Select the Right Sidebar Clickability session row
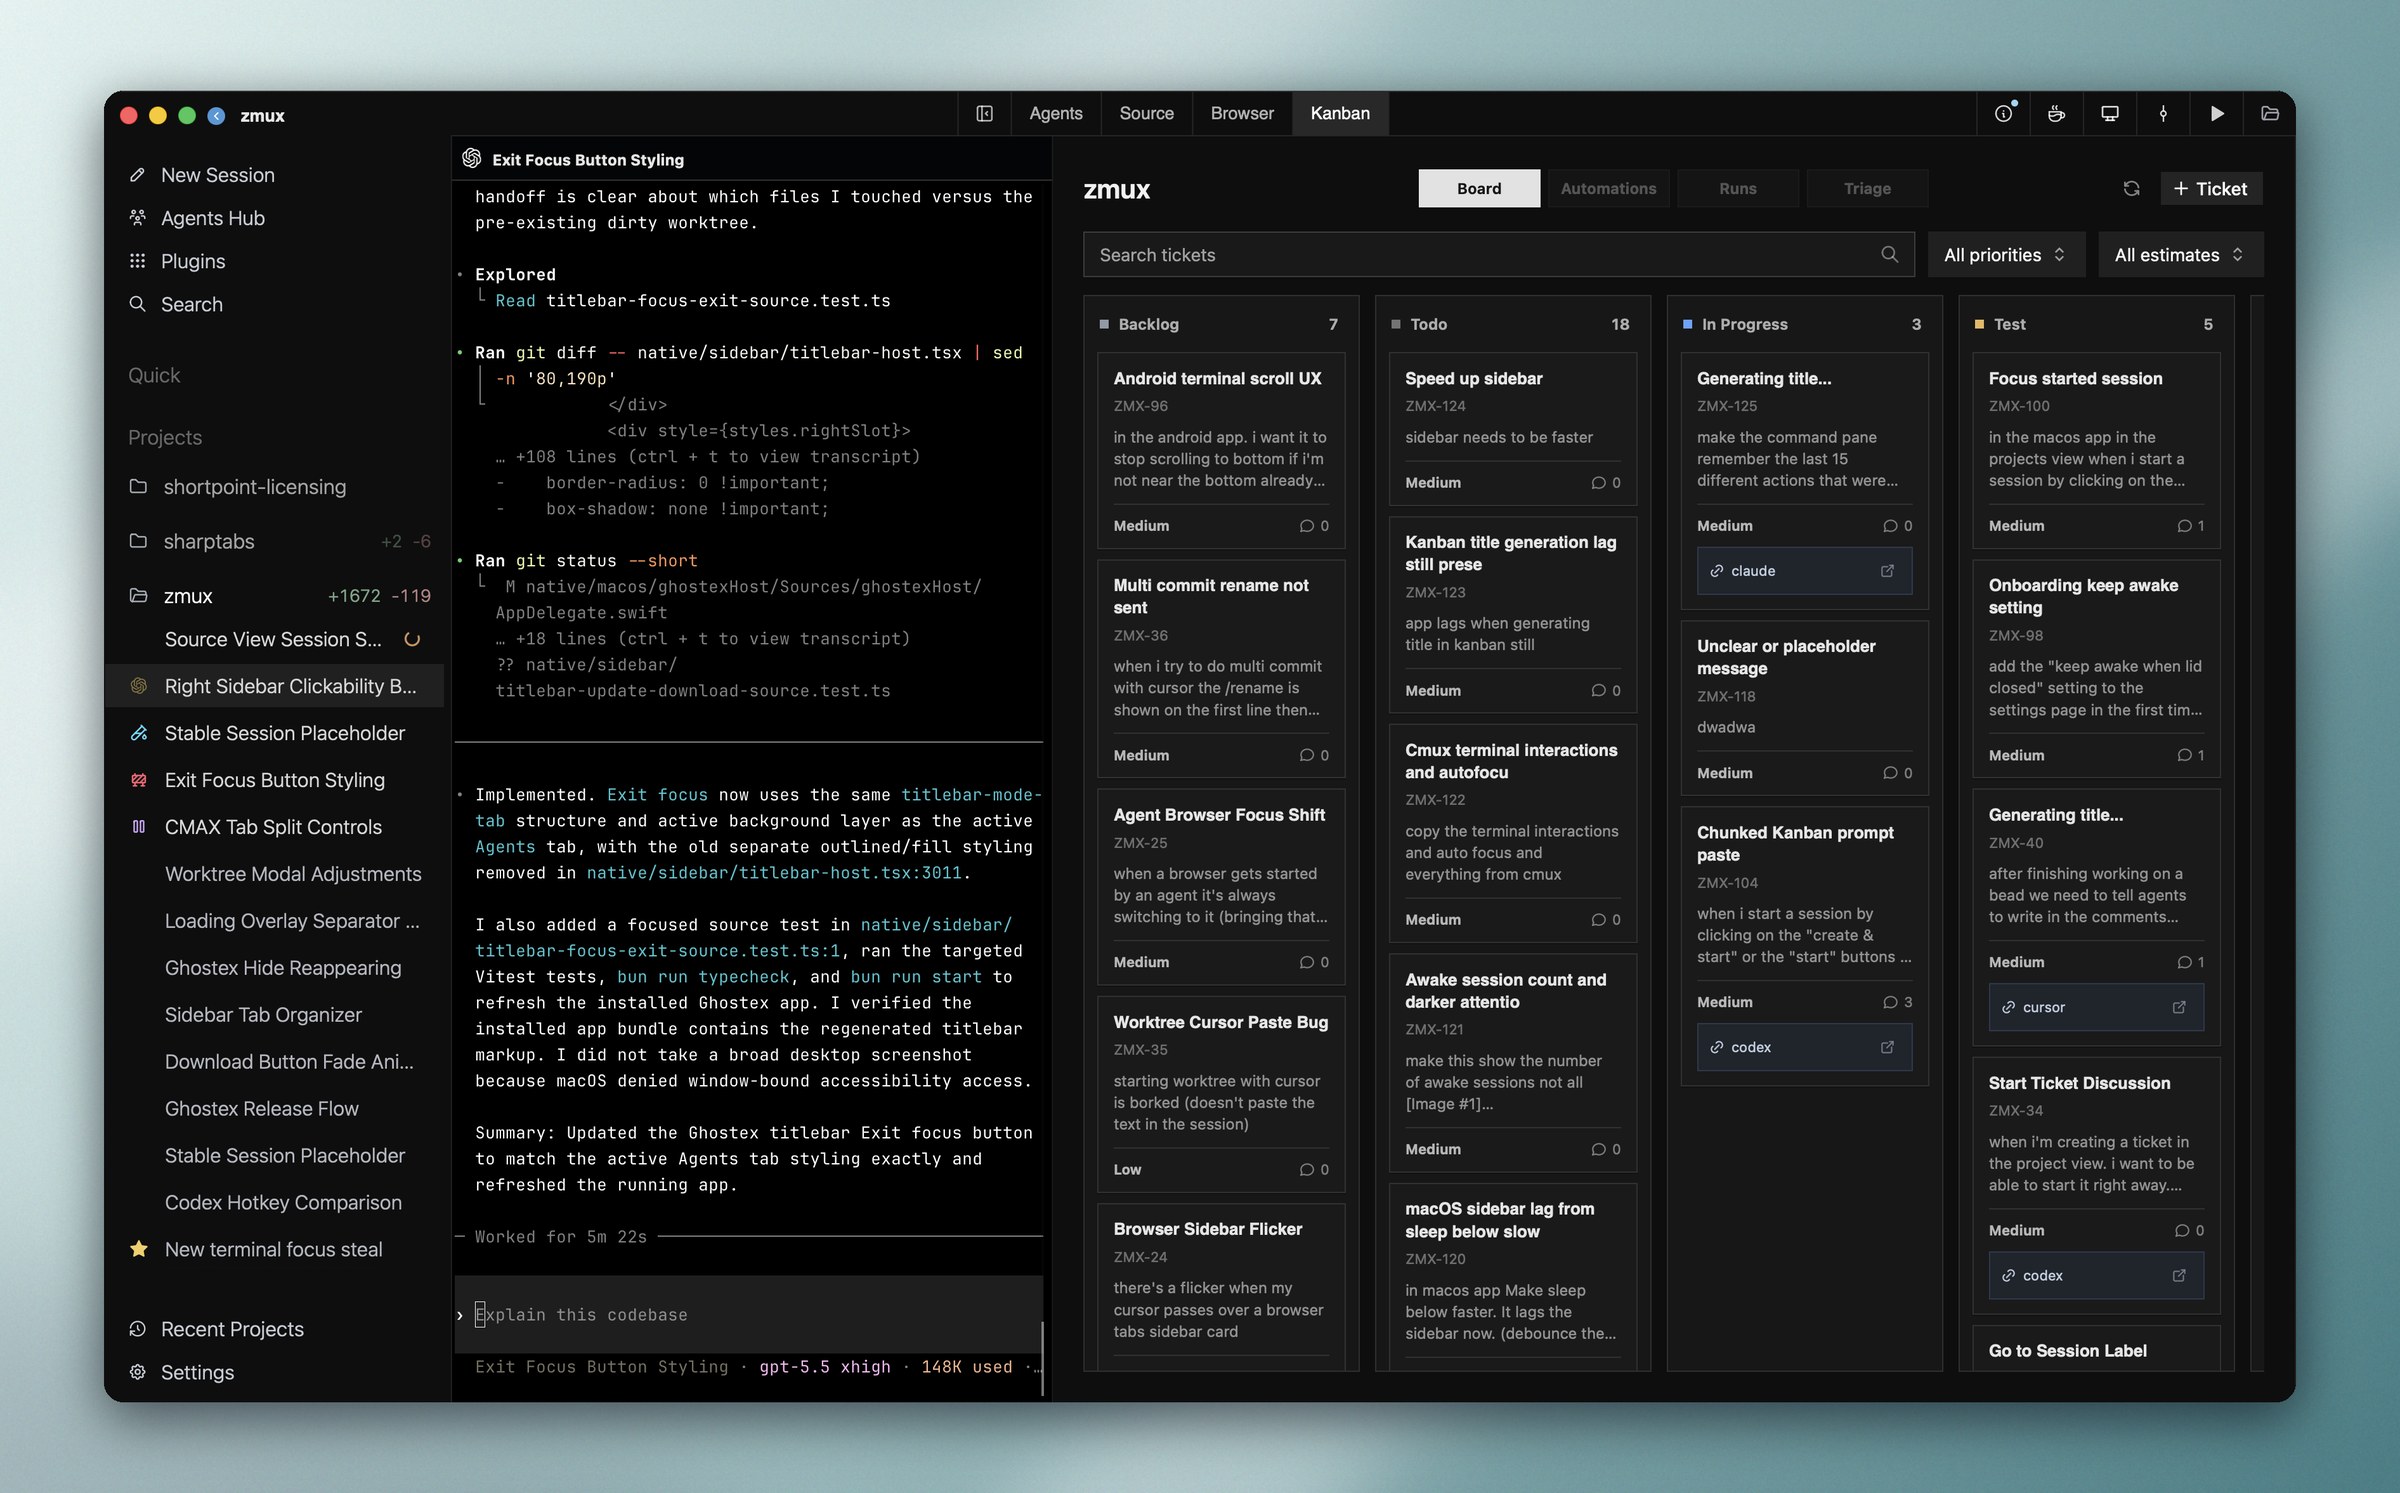This screenshot has width=2400, height=1493. click(274, 686)
